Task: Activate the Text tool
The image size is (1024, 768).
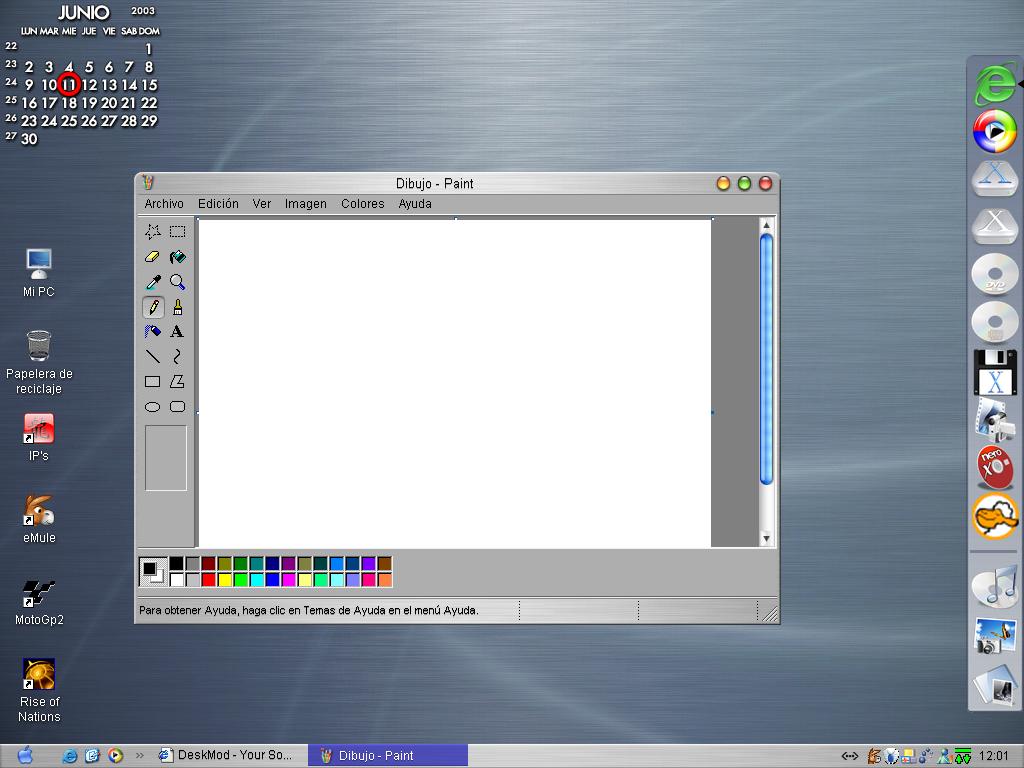Action: coord(177,332)
